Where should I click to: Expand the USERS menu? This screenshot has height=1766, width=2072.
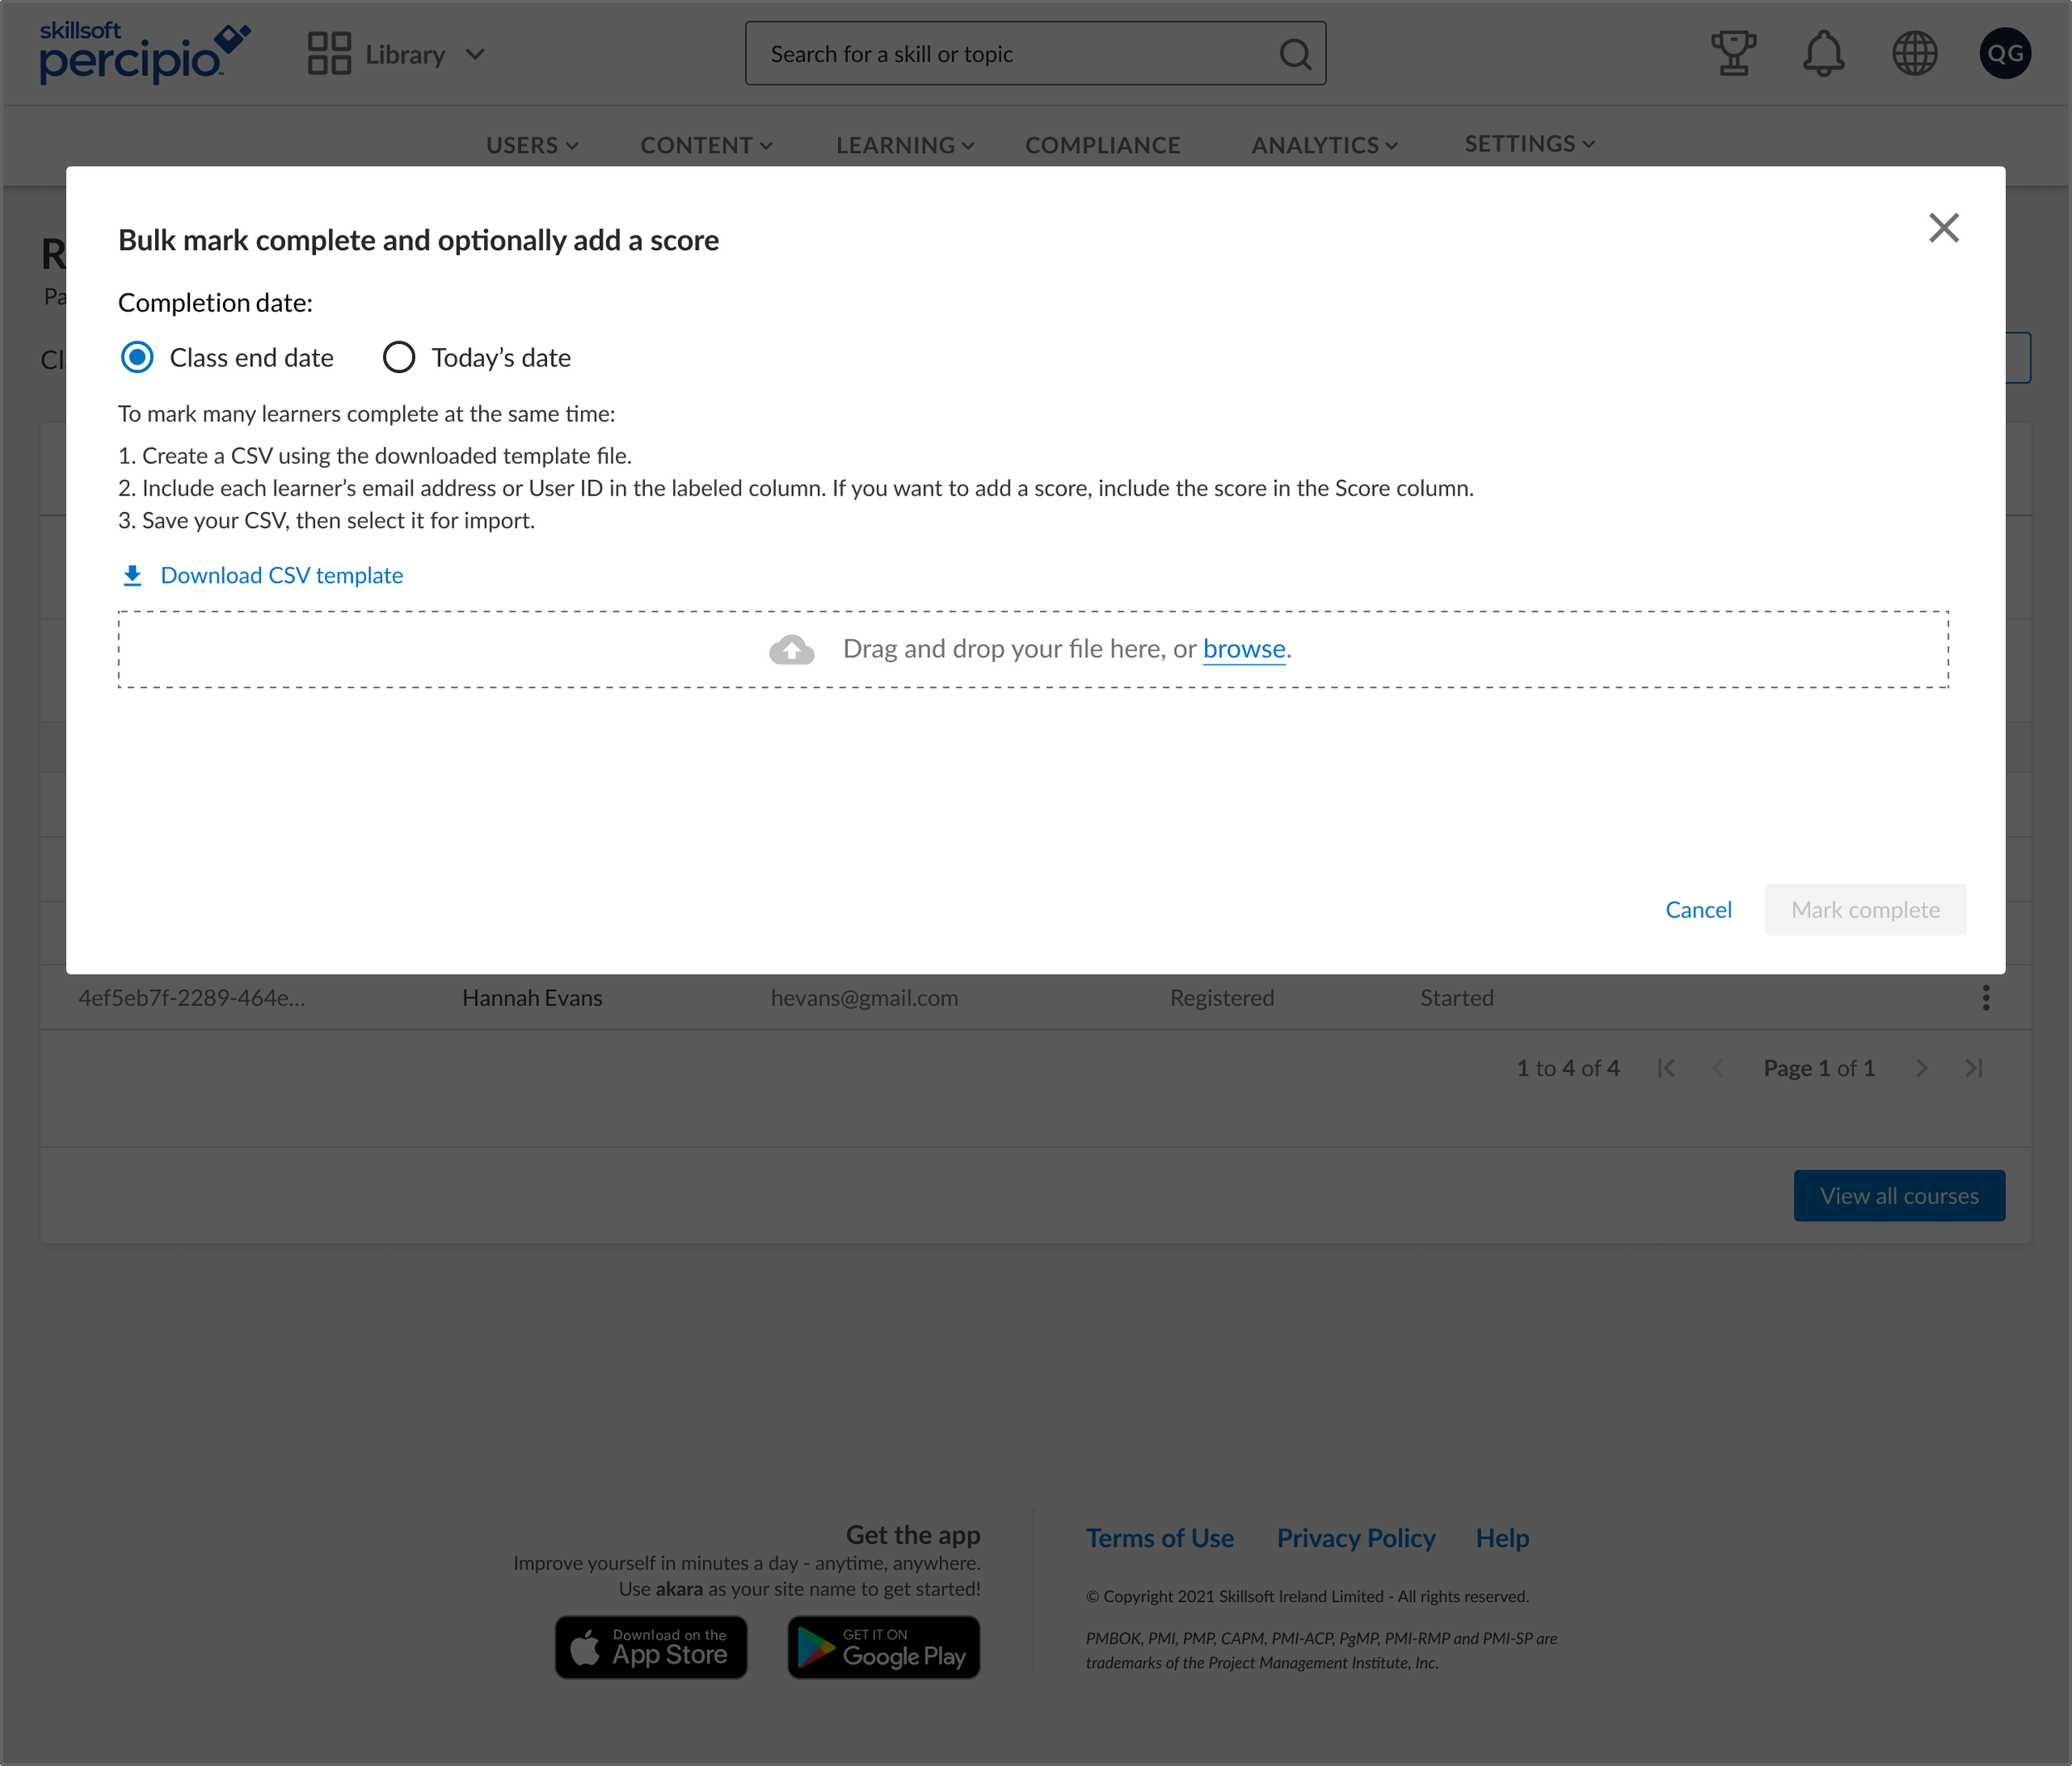click(x=532, y=146)
